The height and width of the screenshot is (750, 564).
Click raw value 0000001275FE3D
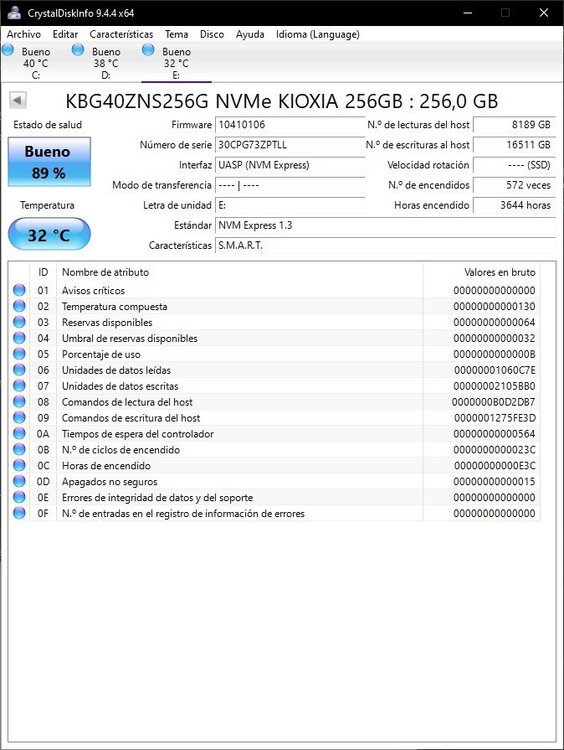495,418
